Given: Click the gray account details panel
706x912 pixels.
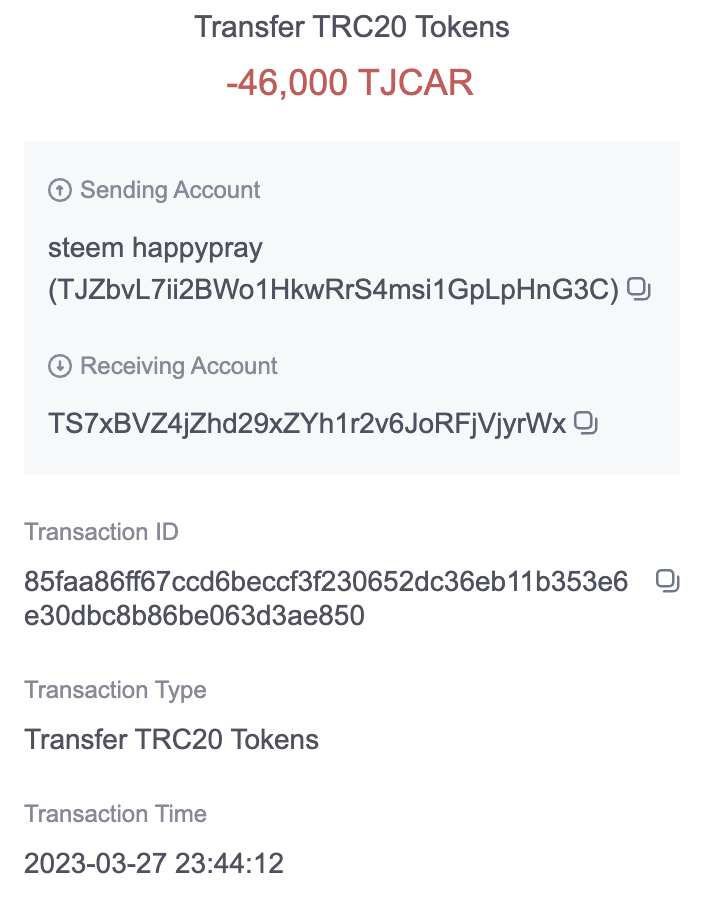Looking at the screenshot, I should pos(352,308).
